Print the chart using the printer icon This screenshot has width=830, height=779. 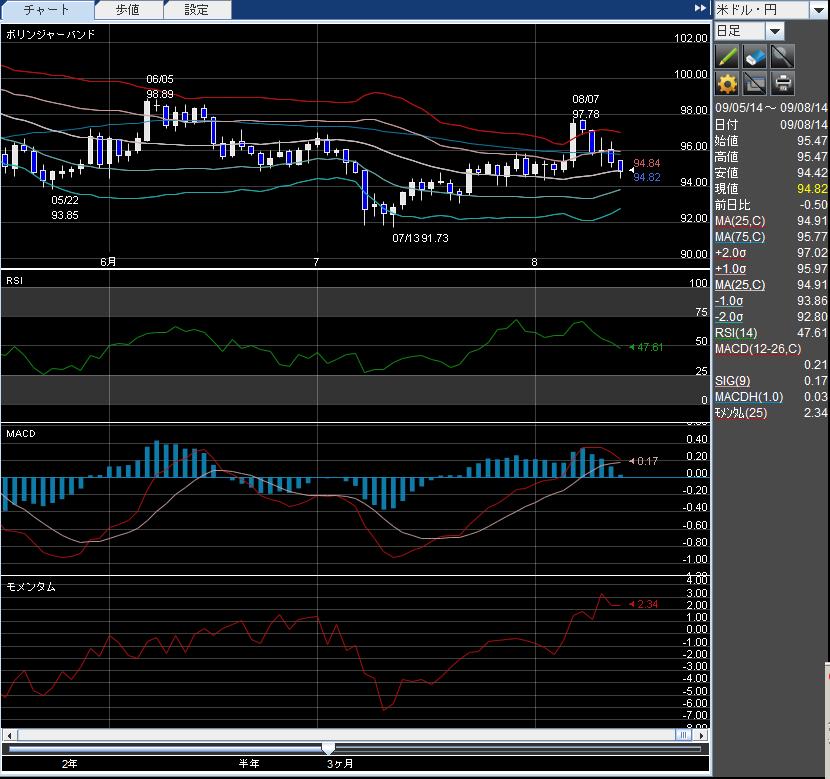click(x=783, y=83)
